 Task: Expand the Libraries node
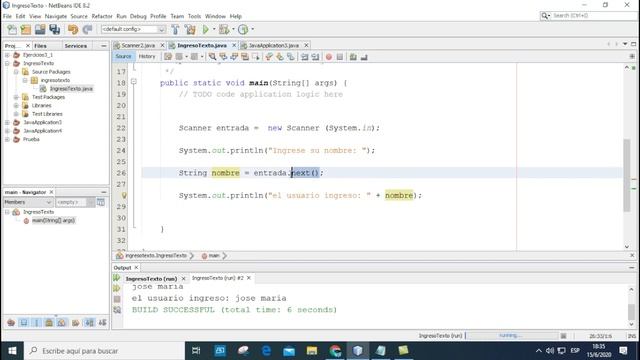(16, 105)
